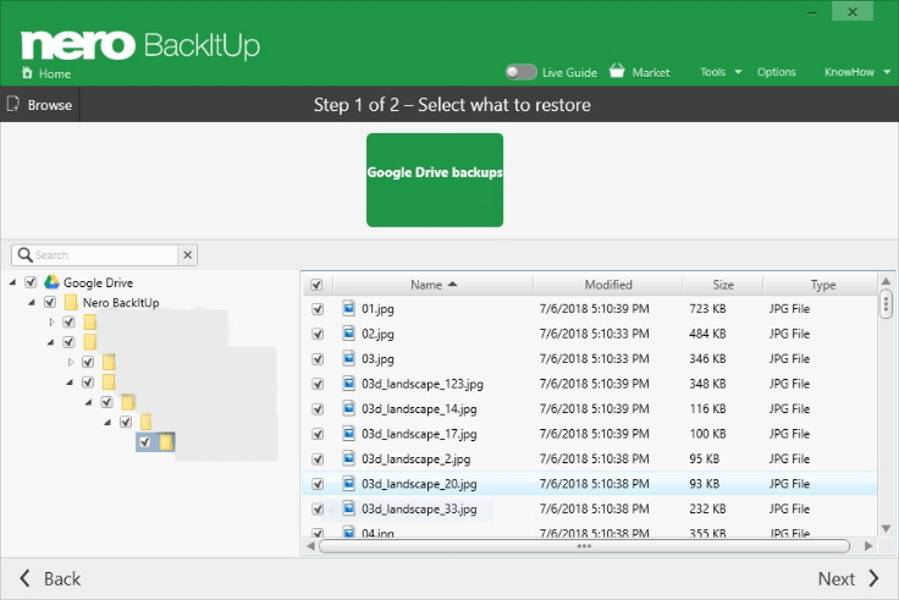The width and height of the screenshot is (899, 600).
Task: Select the 03d_landscape_17.jpg file name
Action: point(419,434)
